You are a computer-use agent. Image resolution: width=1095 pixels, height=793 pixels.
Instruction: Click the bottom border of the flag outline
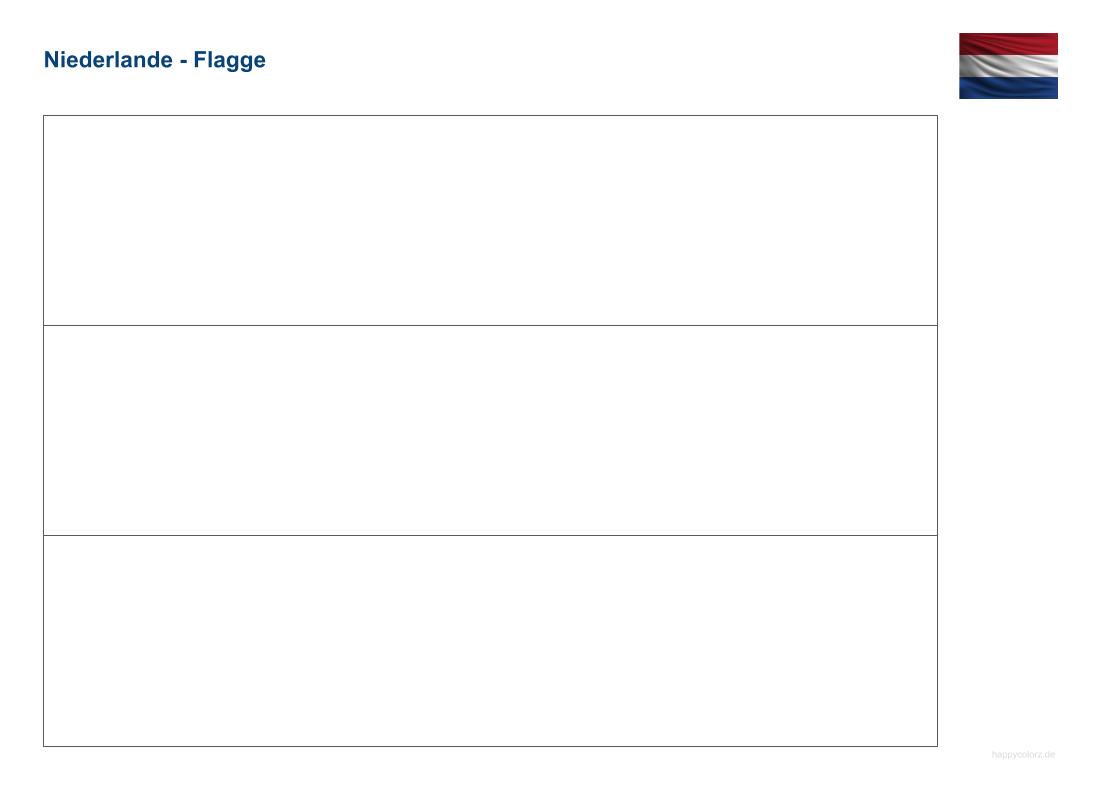490,746
